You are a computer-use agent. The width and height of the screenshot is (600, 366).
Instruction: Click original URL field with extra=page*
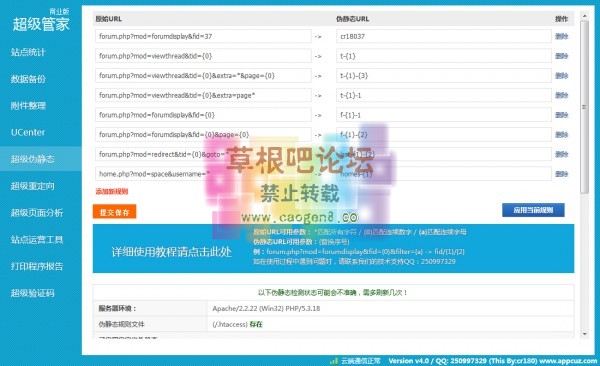click(x=203, y=95)
